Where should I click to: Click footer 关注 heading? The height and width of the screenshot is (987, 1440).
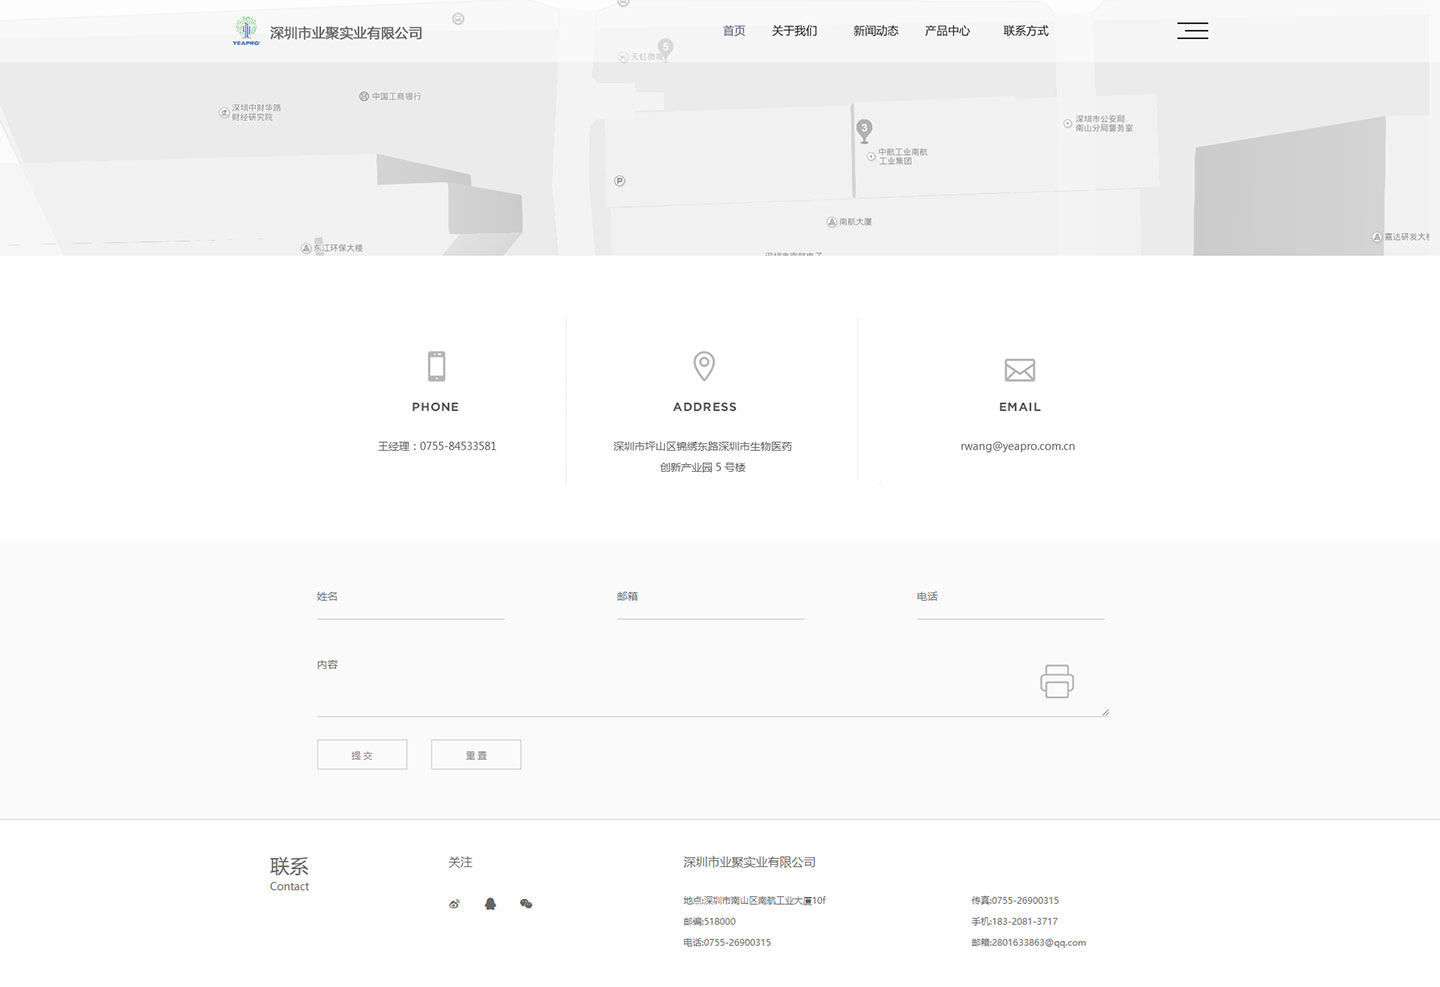point(460,862)
